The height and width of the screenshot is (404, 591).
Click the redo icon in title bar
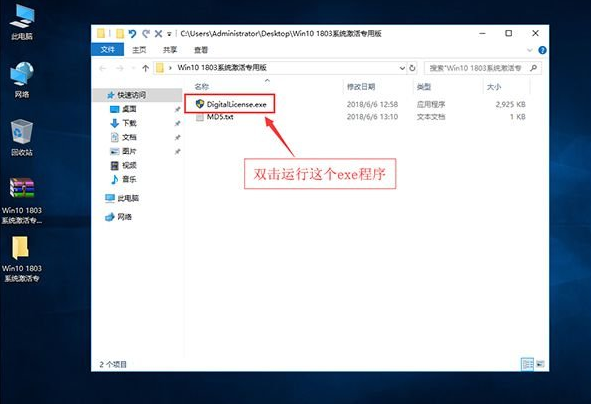pyautogui.click(x=145, y=34)
